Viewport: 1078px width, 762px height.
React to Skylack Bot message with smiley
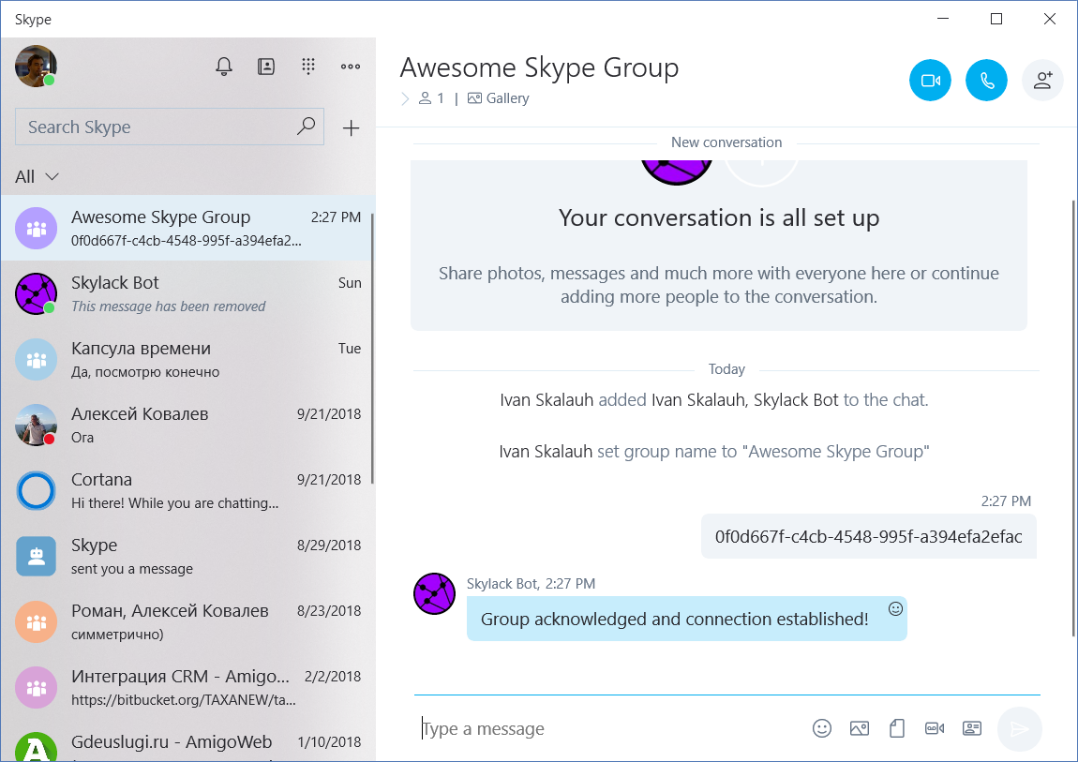pyautogui.click(x=895, y=609)
